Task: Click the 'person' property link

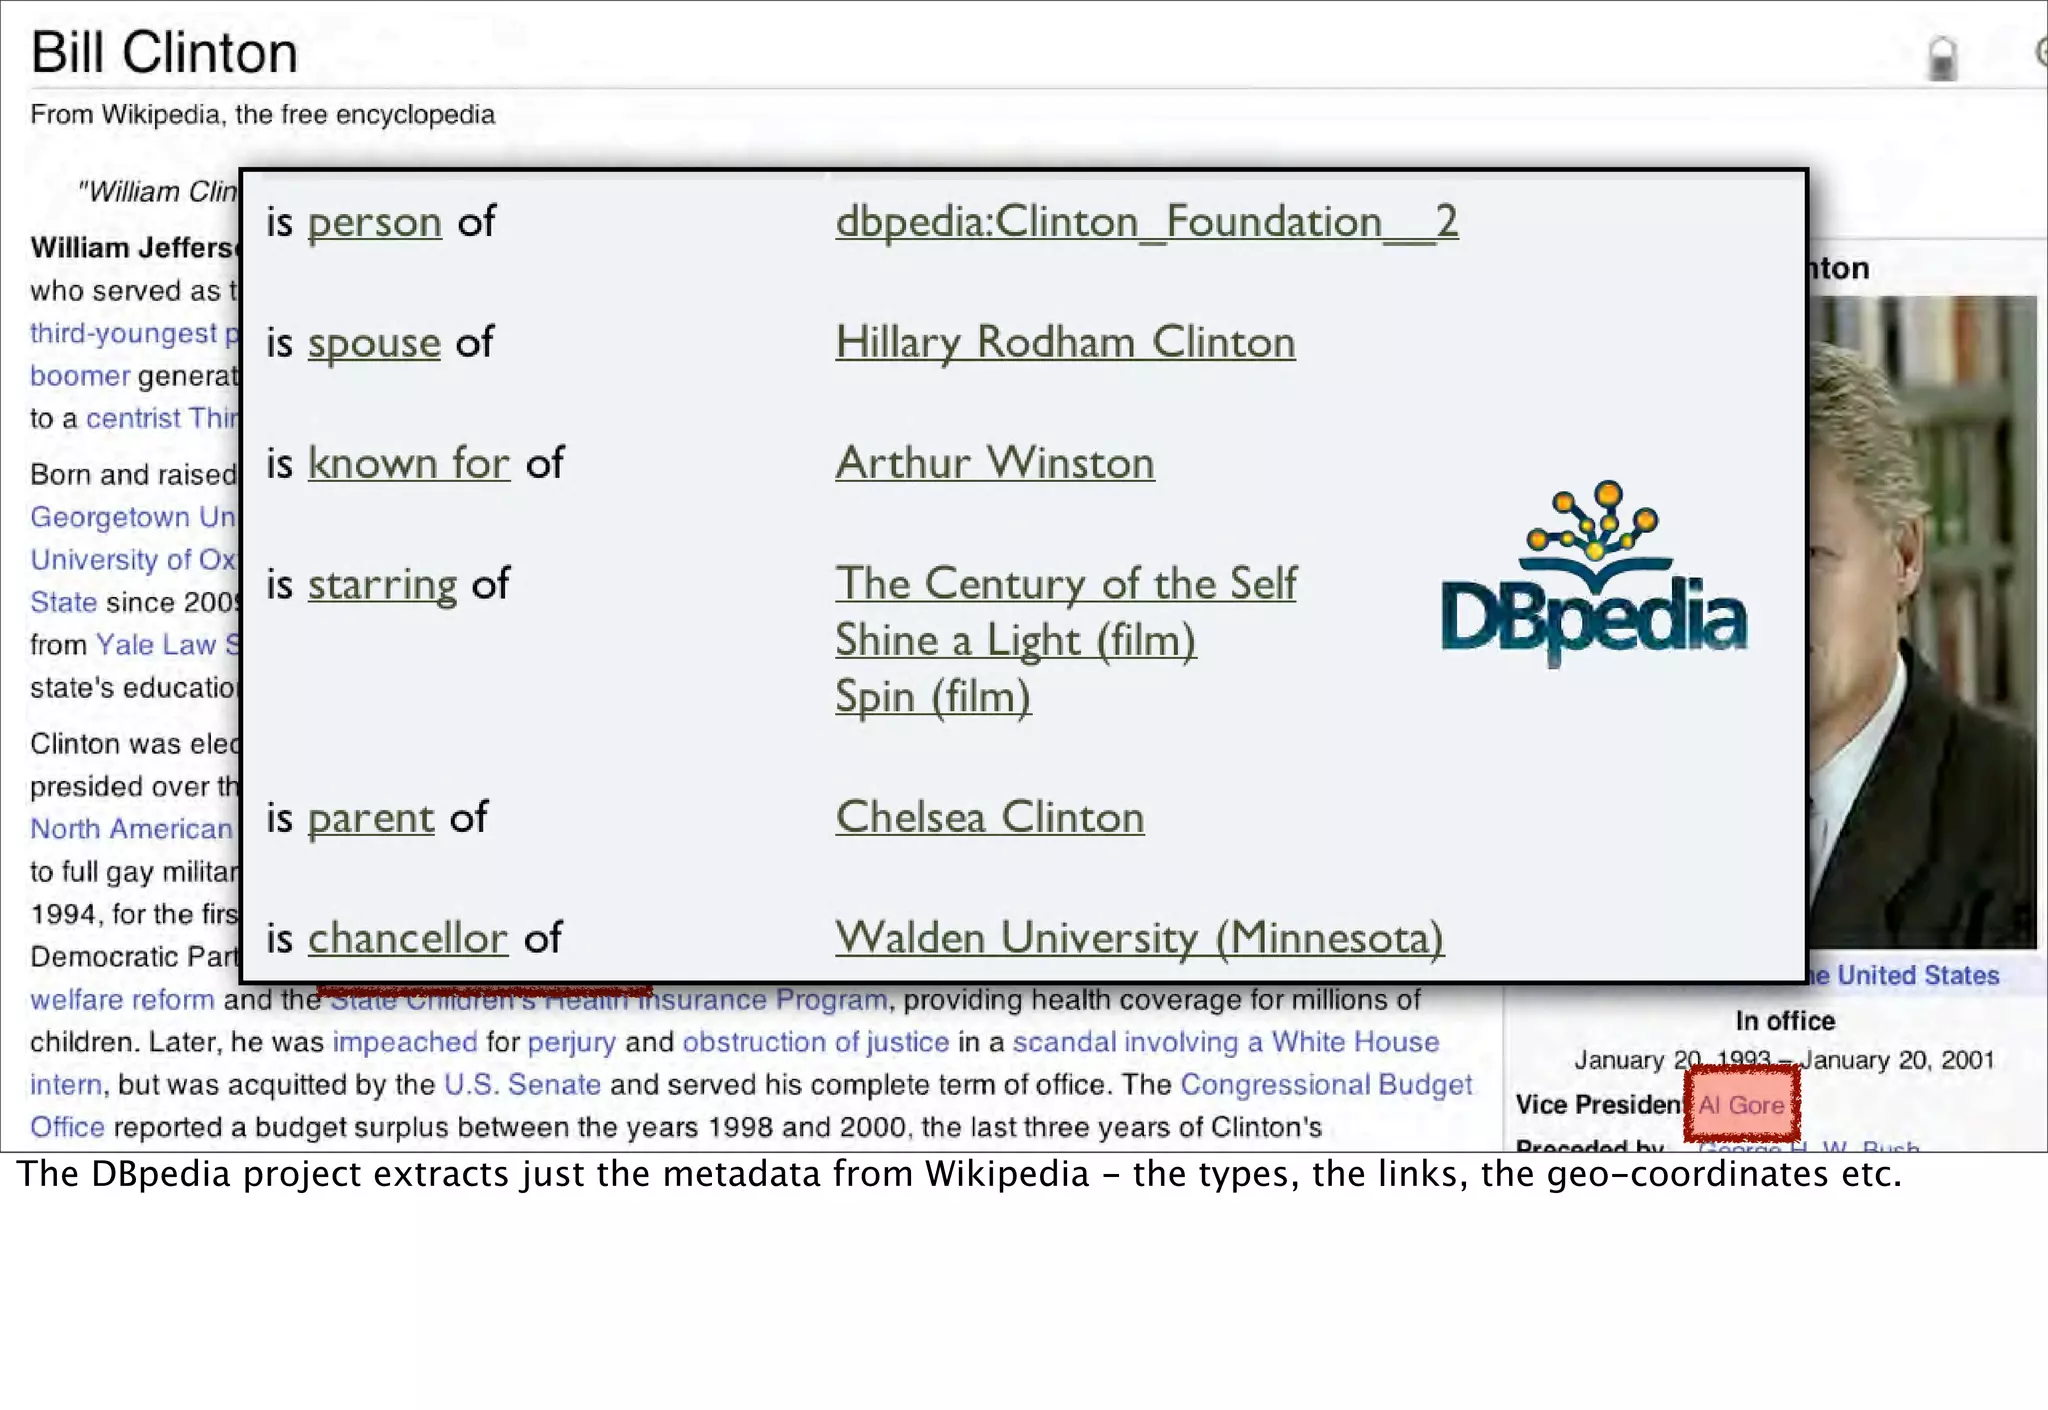Action: coord(374,222)
